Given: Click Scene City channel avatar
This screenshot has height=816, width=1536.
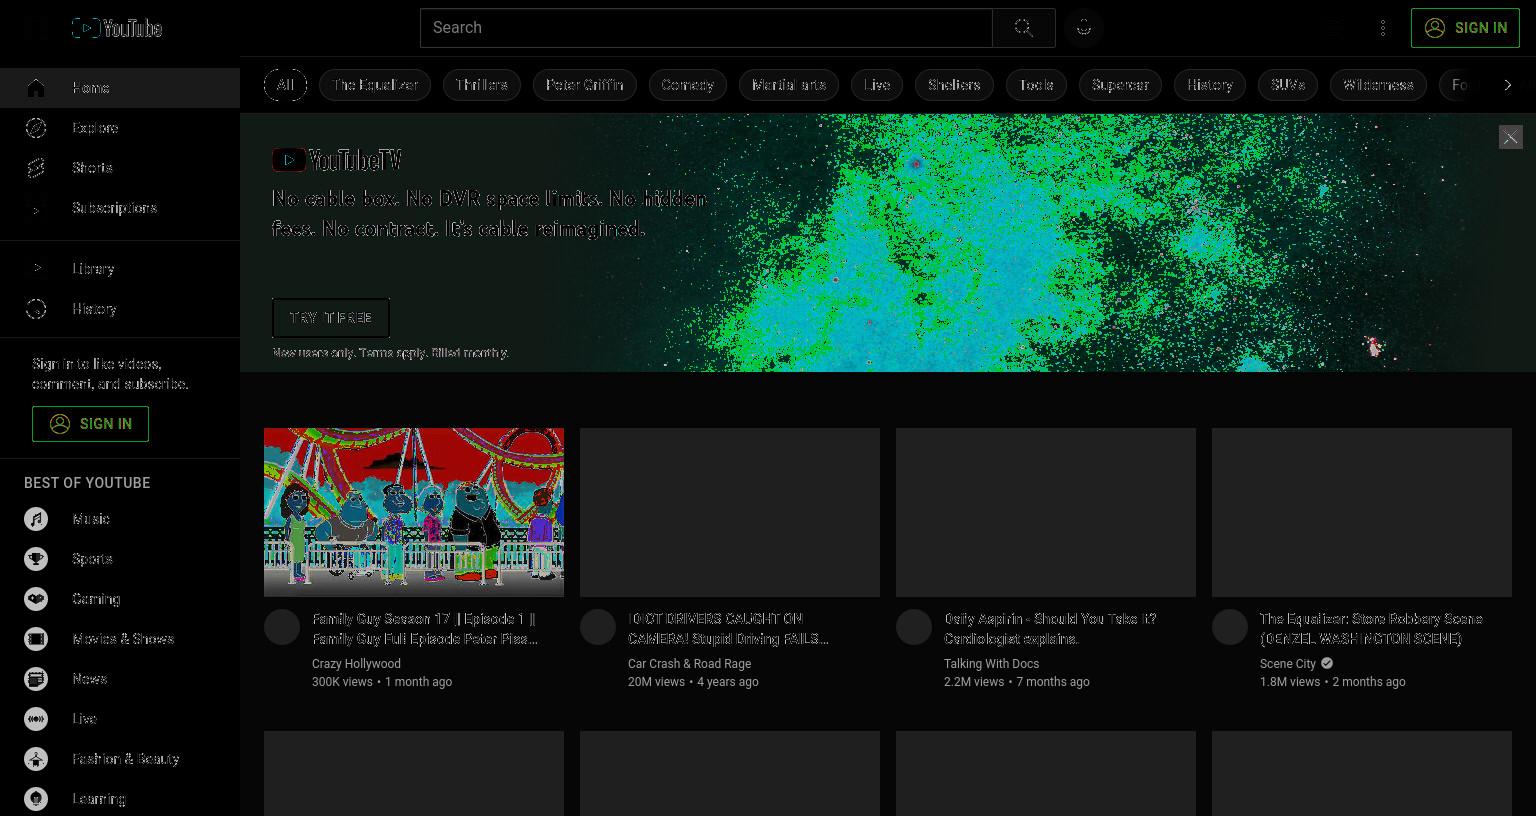Looking at the screenshot, I should (1230, 627).
